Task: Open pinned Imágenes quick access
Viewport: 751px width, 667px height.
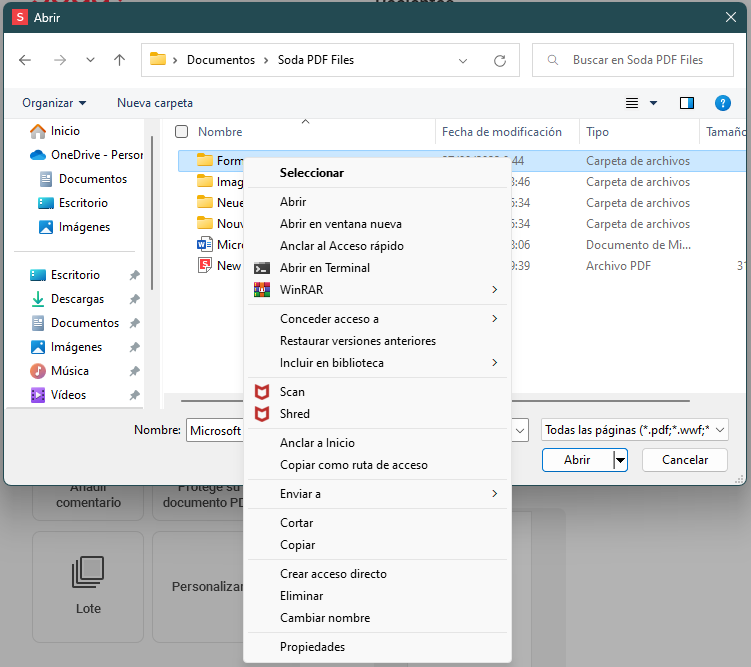Action: point(66,347)
